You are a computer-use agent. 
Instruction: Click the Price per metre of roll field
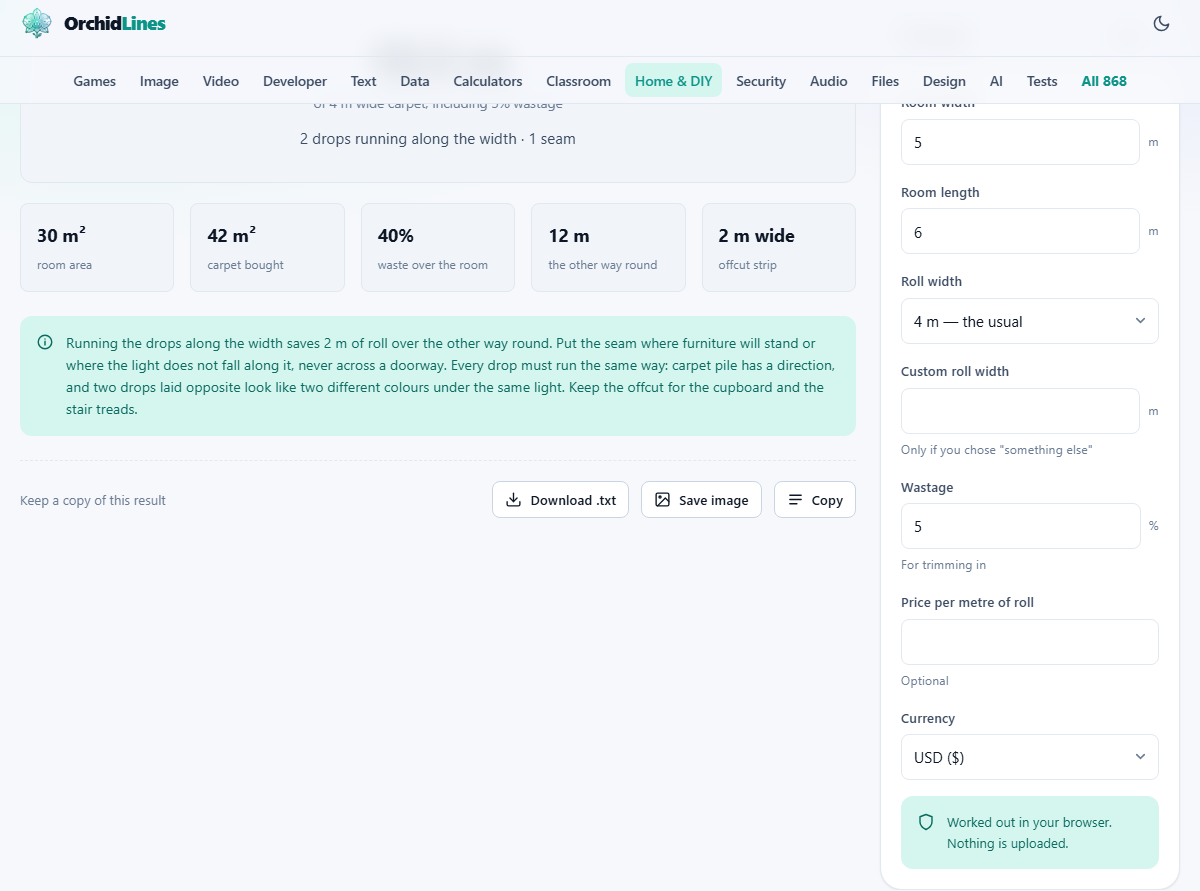(x=1030, y=642)
